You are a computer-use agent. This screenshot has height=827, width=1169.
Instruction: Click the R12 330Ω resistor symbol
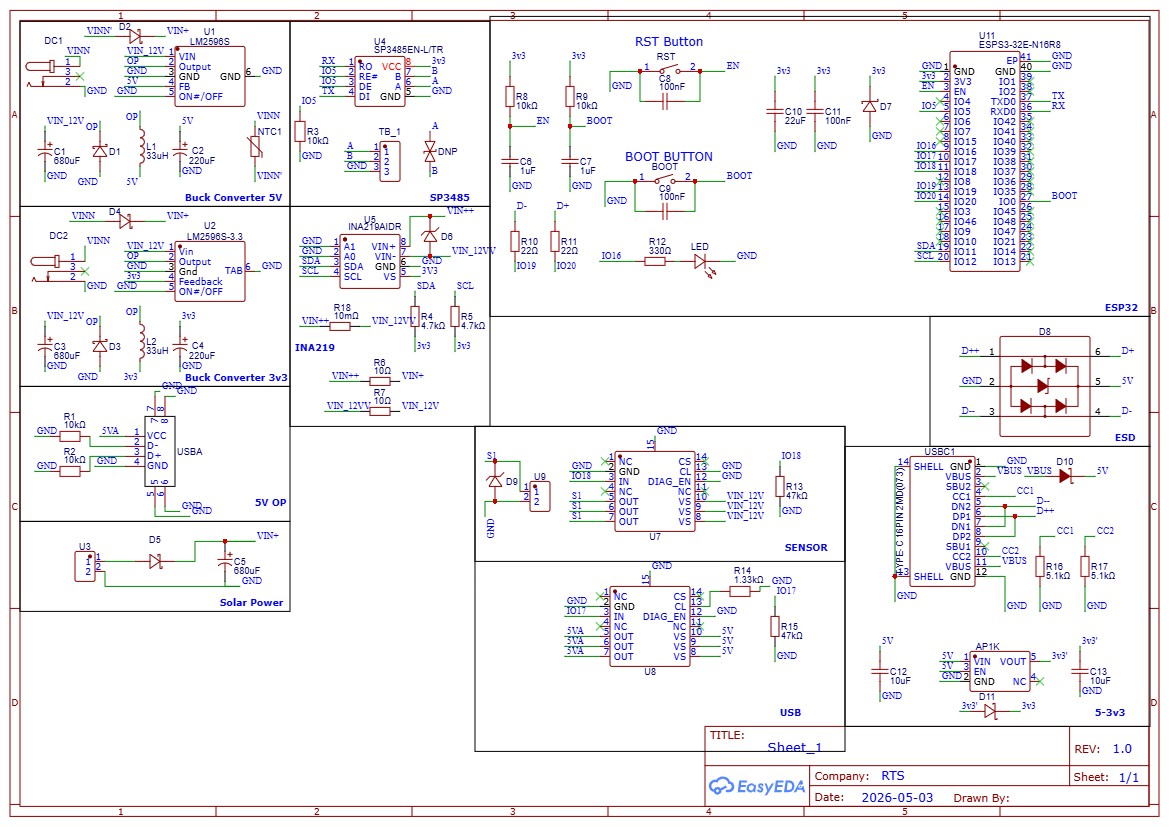coord(655,260)
